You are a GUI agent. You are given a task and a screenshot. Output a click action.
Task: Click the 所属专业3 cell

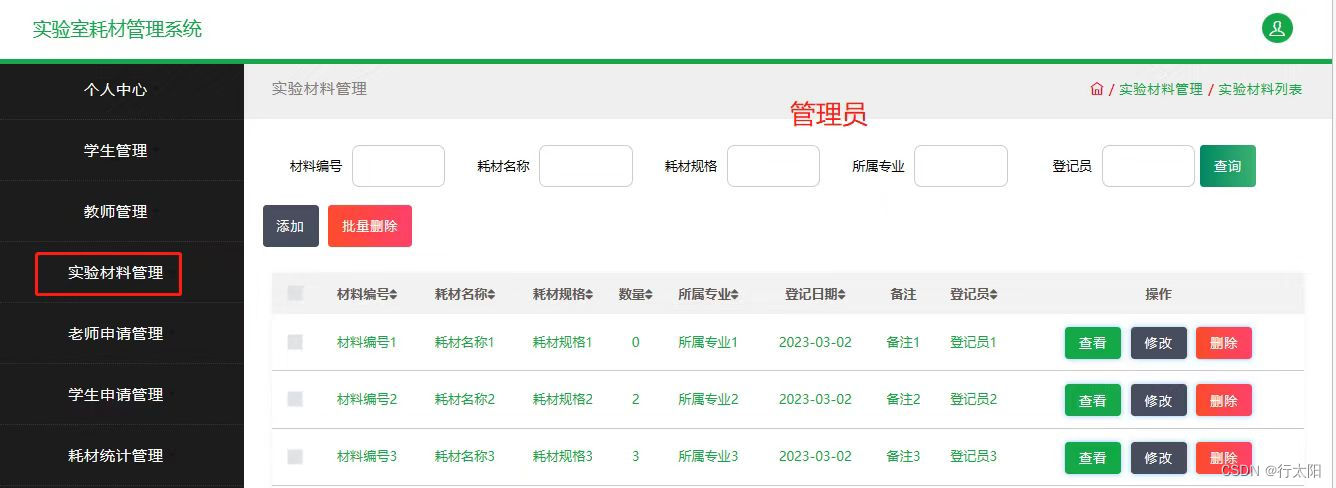[x=708, y=456]
